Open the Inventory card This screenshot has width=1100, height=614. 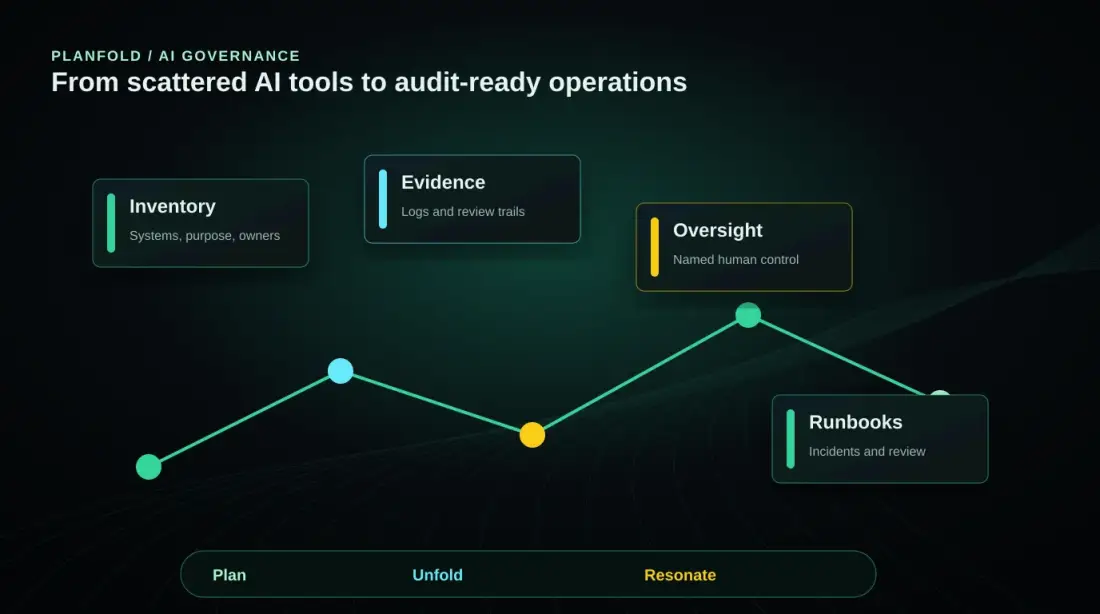[201, 223]
